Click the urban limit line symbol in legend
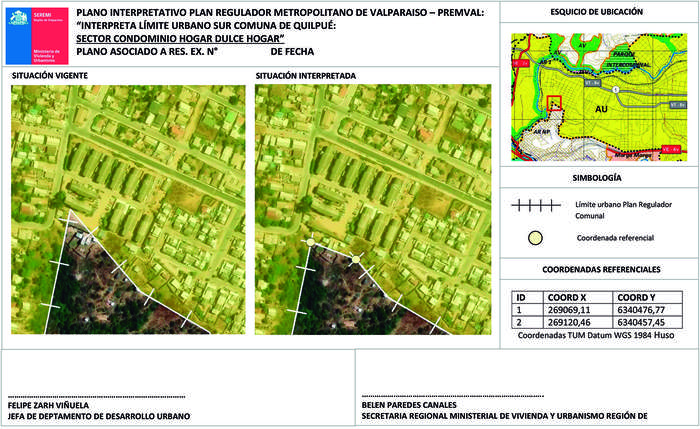 [x=535, y=207]
